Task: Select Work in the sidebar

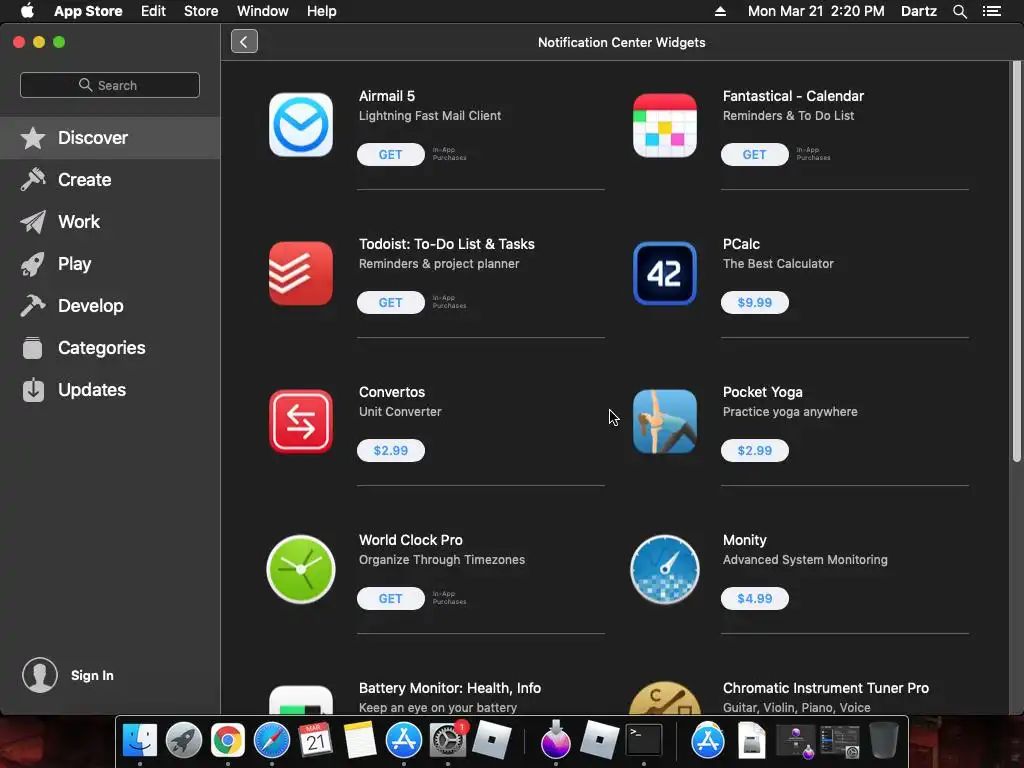Action: (110, 221)
